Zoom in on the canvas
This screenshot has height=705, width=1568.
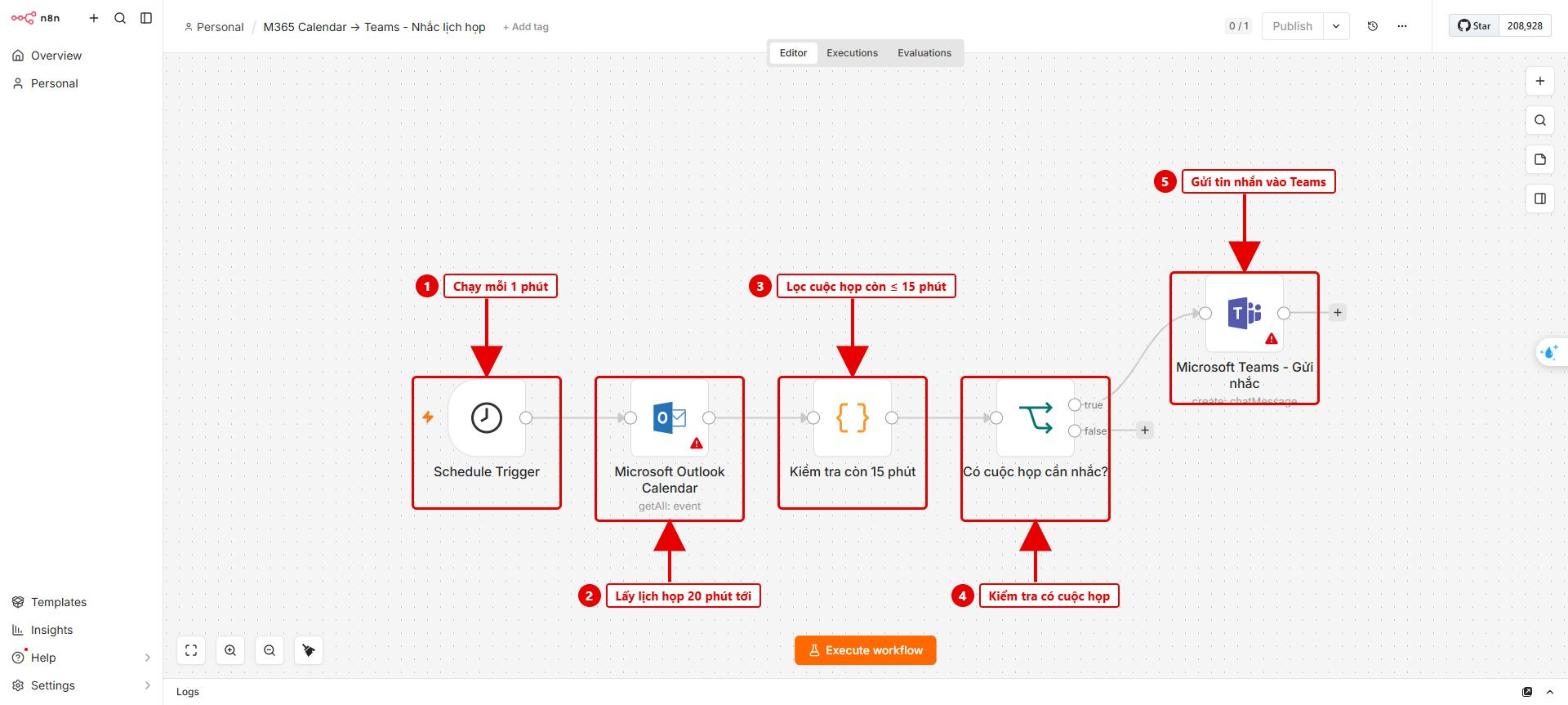pyautogui.click(x=230, y=650)
